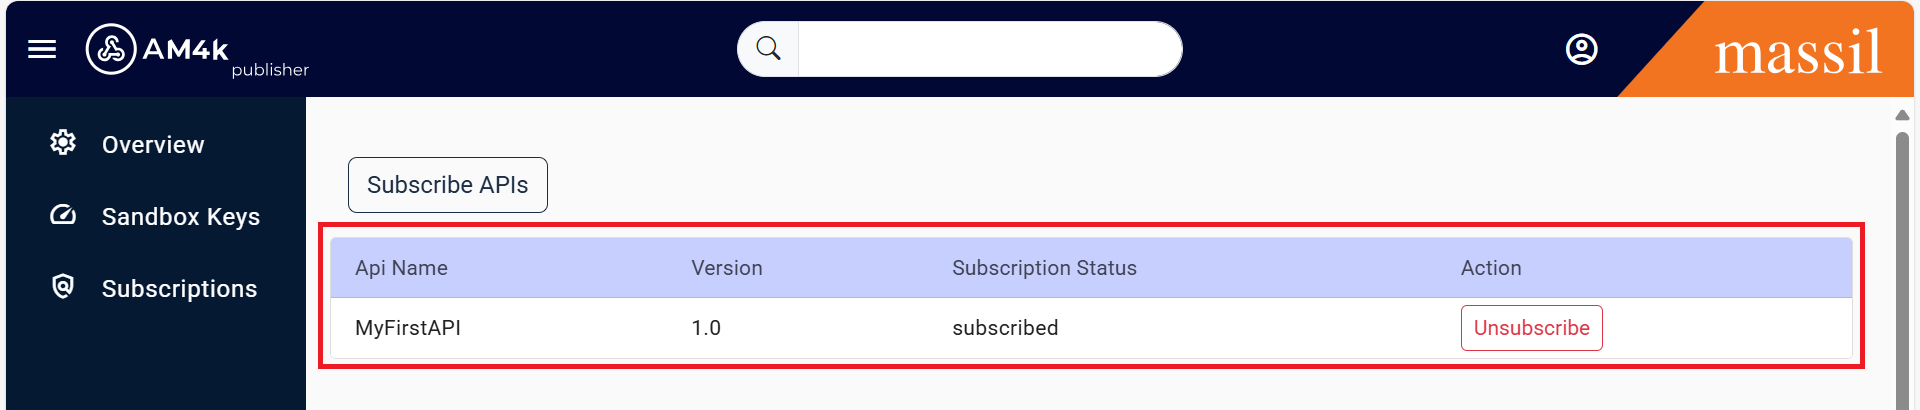This screenshot has width=1920, height=410.
Task: Go to Sandbox Keys section
Action: [181, 217]
